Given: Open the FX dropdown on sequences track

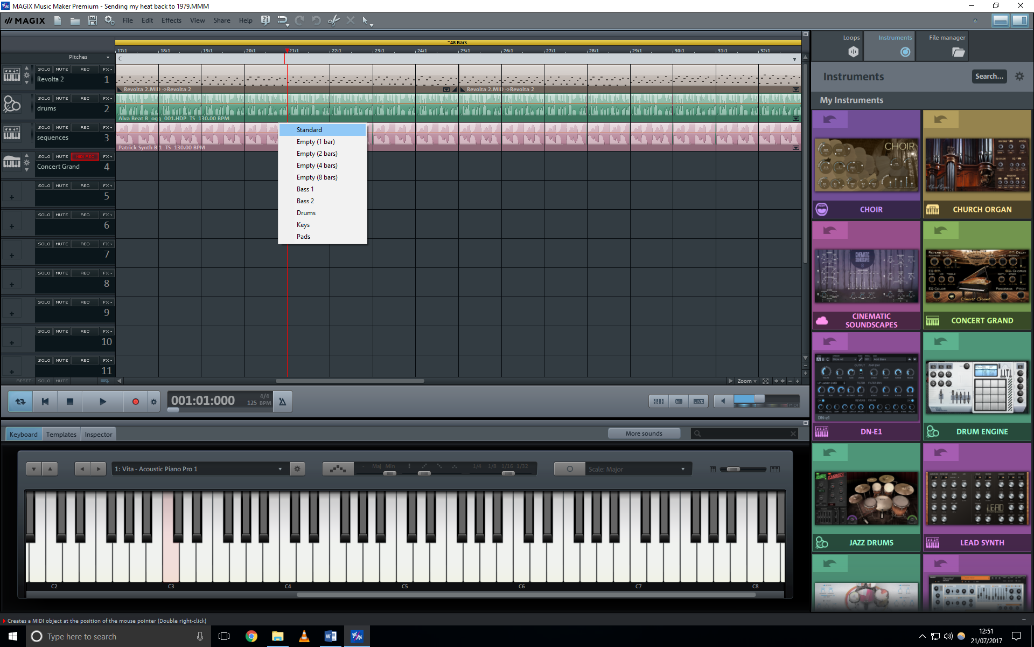Looking at the screenshot, I should pyautogui.click(x=107, y=128).
